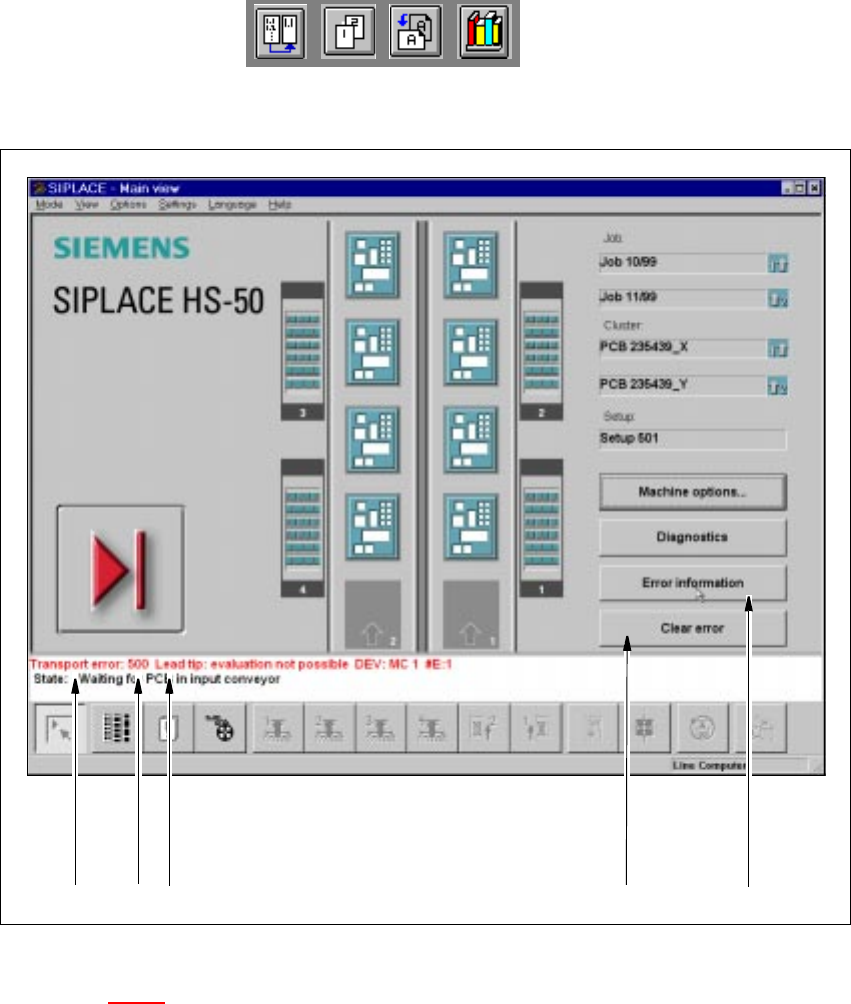Open the Settings menu
The image size is (851, 1004).
coord(177,204)
